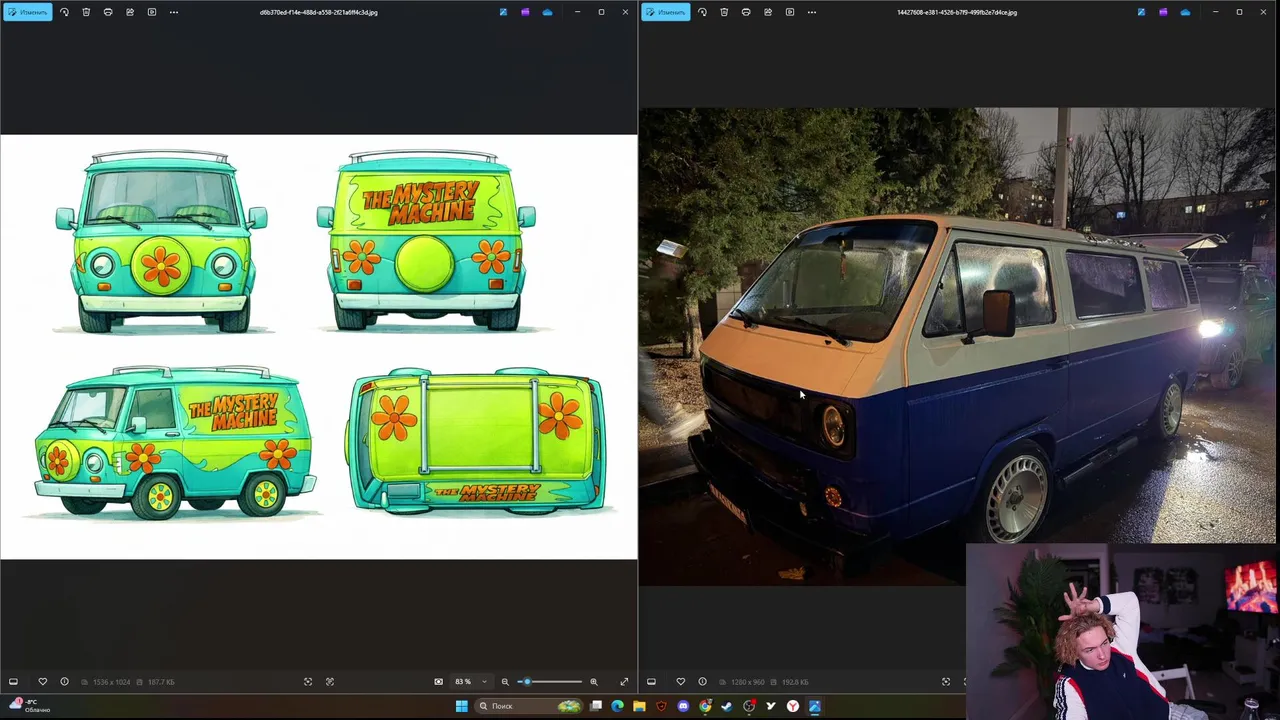Open OneDrive icon in right window titlebar
This screenshot has height=720, width=1280.
pos(1185,12)
